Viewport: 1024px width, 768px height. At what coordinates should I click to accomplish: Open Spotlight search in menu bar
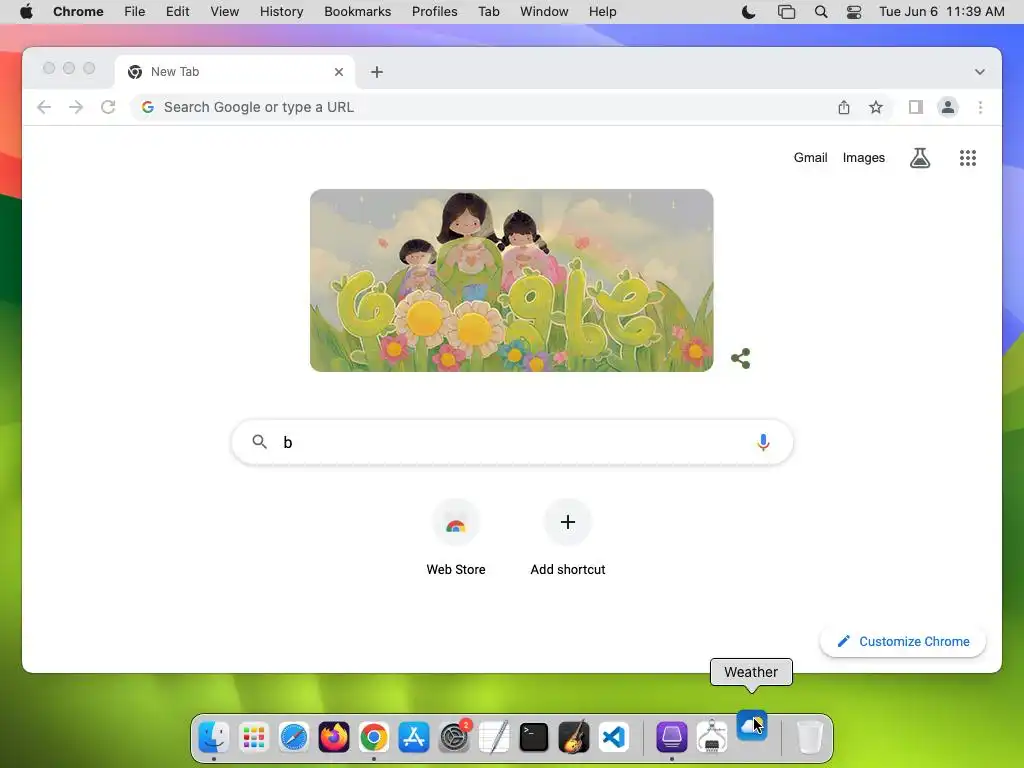click(x=821, y=12)
